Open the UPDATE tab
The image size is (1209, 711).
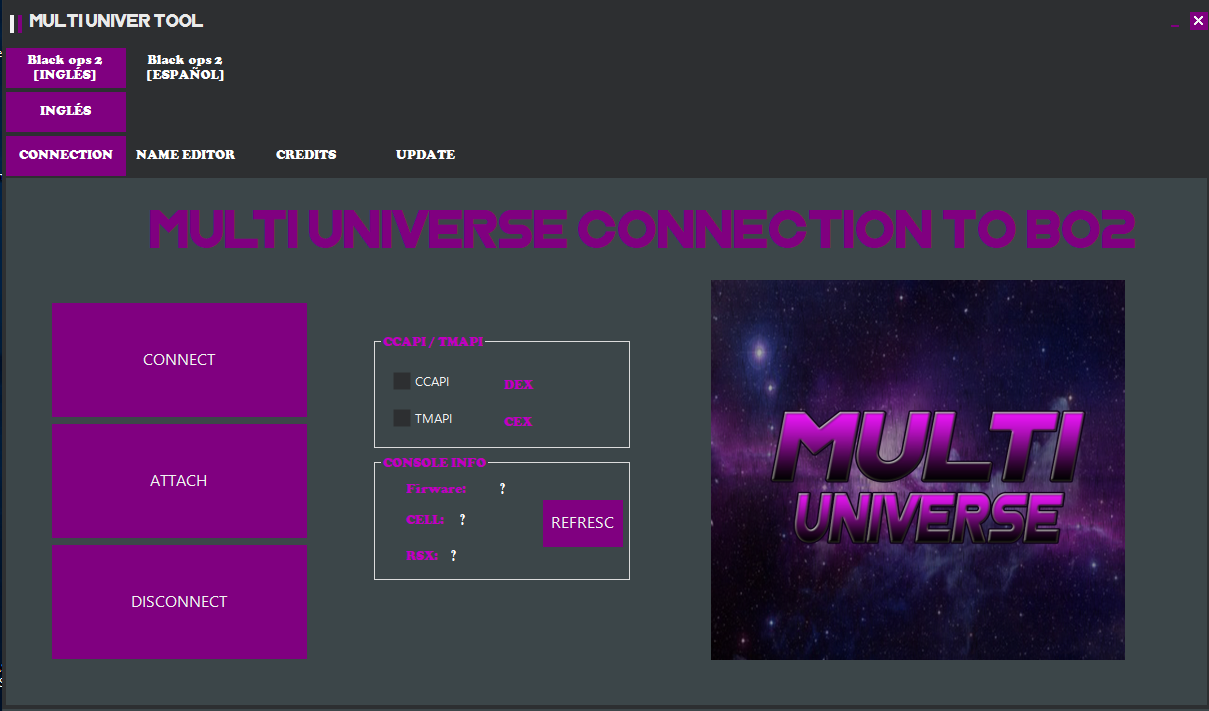coord(426,155)
